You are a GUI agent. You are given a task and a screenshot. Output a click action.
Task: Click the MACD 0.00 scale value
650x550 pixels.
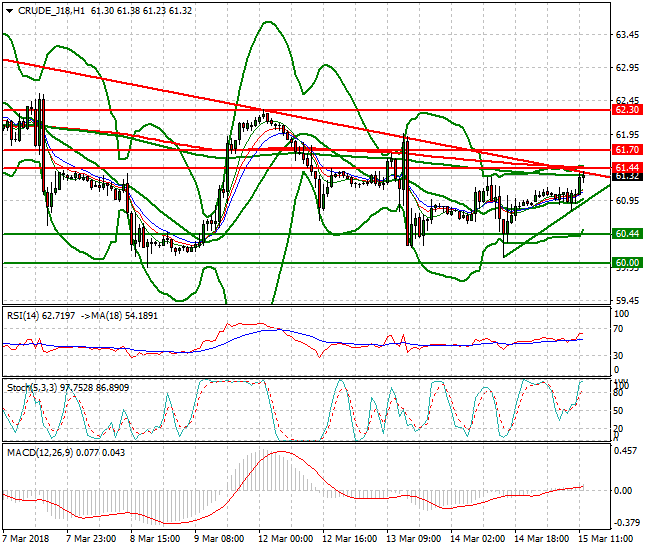pyautogui.click(x=623, y=491)
